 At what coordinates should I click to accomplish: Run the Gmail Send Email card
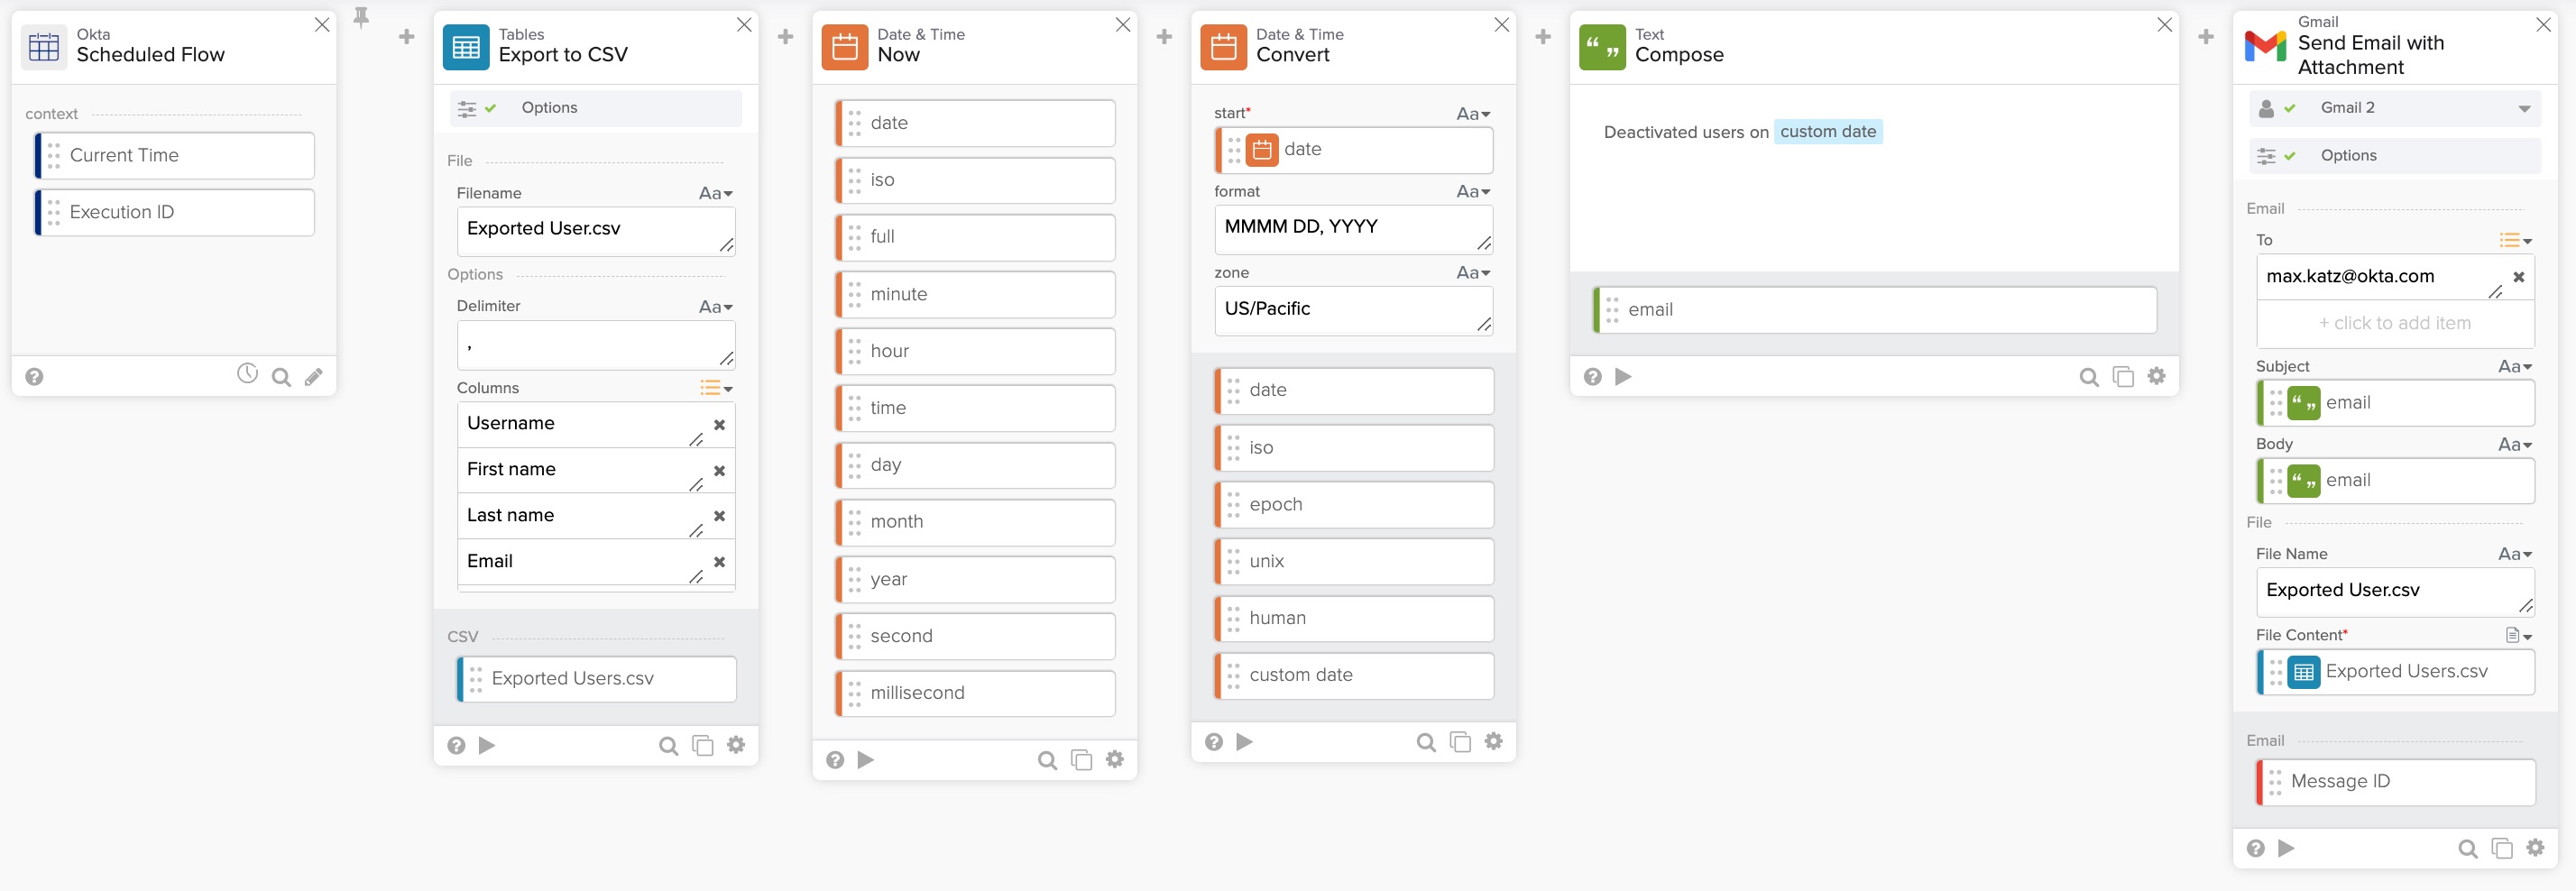(x=2287, y=849)
